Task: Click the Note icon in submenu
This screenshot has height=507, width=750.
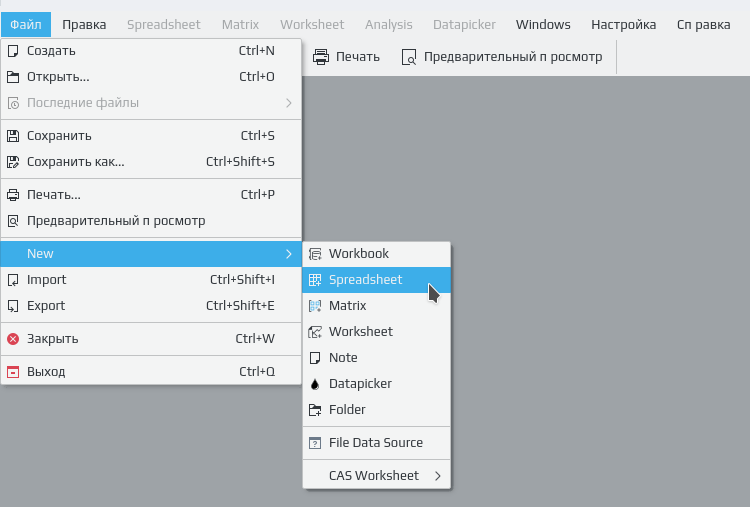Action: tap(315, 358)
